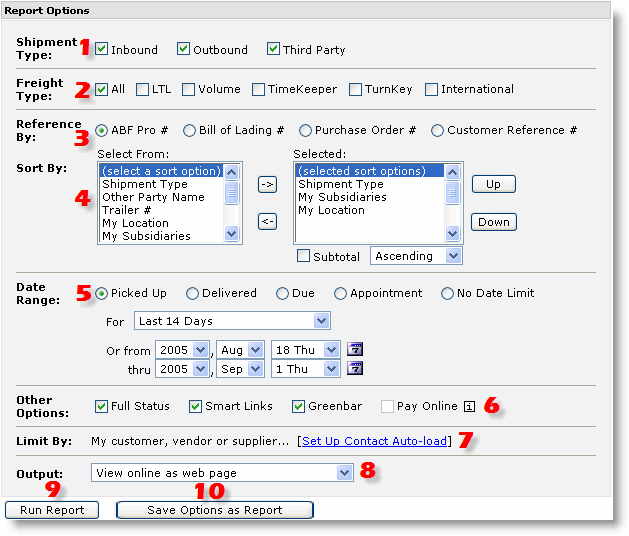The image size is (629, 536).
Task: Open the Last 14 Days dropdown
Action: click(321, 321)
